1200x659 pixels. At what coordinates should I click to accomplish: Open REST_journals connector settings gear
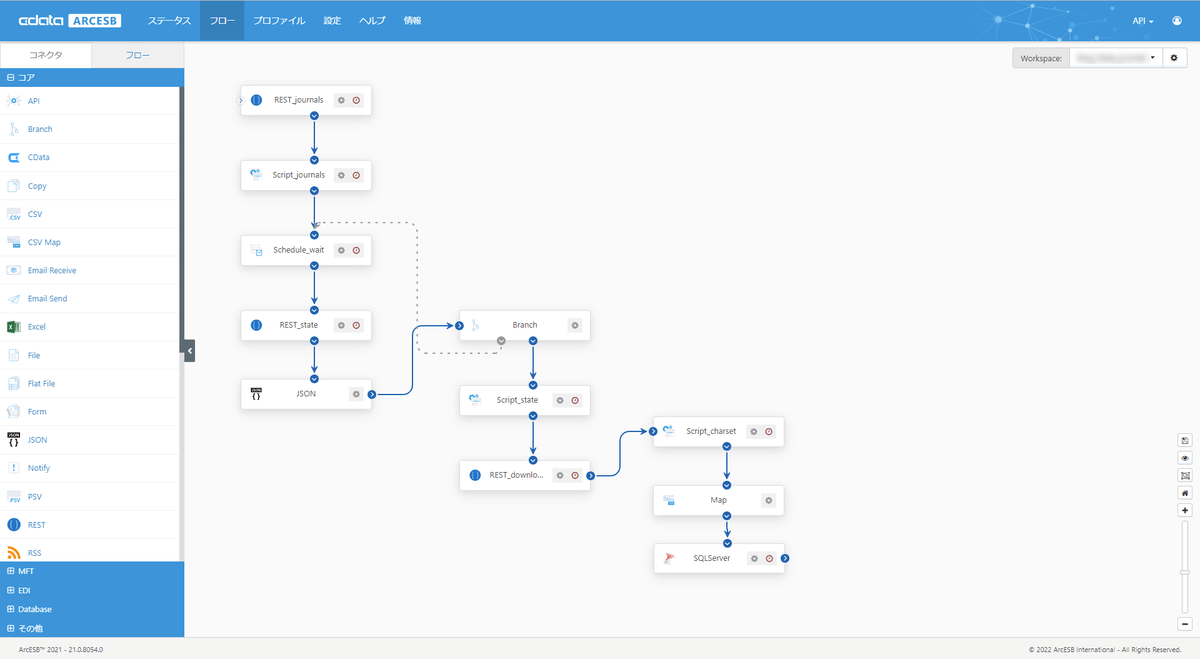click(x=341, y=100)
